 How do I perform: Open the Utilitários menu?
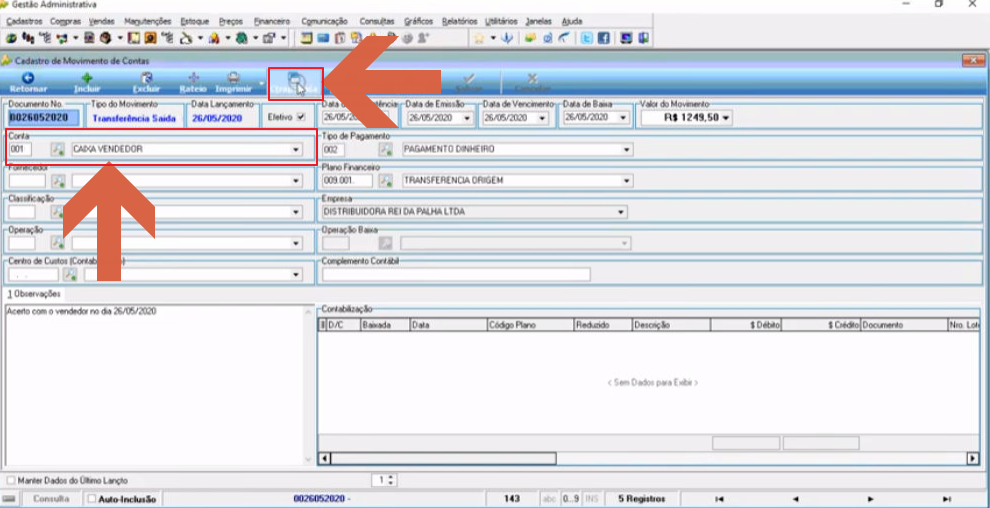(x=501, y=21)
